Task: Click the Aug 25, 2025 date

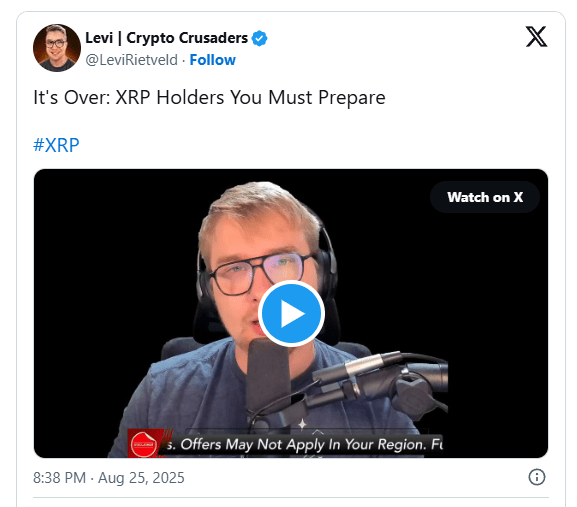Action: 141,478
